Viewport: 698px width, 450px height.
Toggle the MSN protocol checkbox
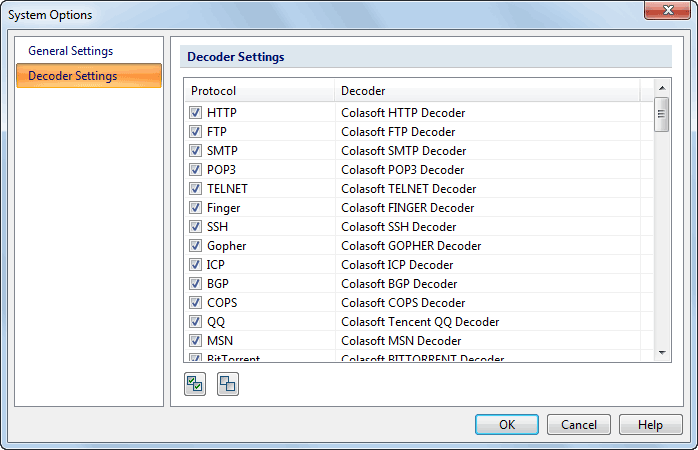(195, 341)
